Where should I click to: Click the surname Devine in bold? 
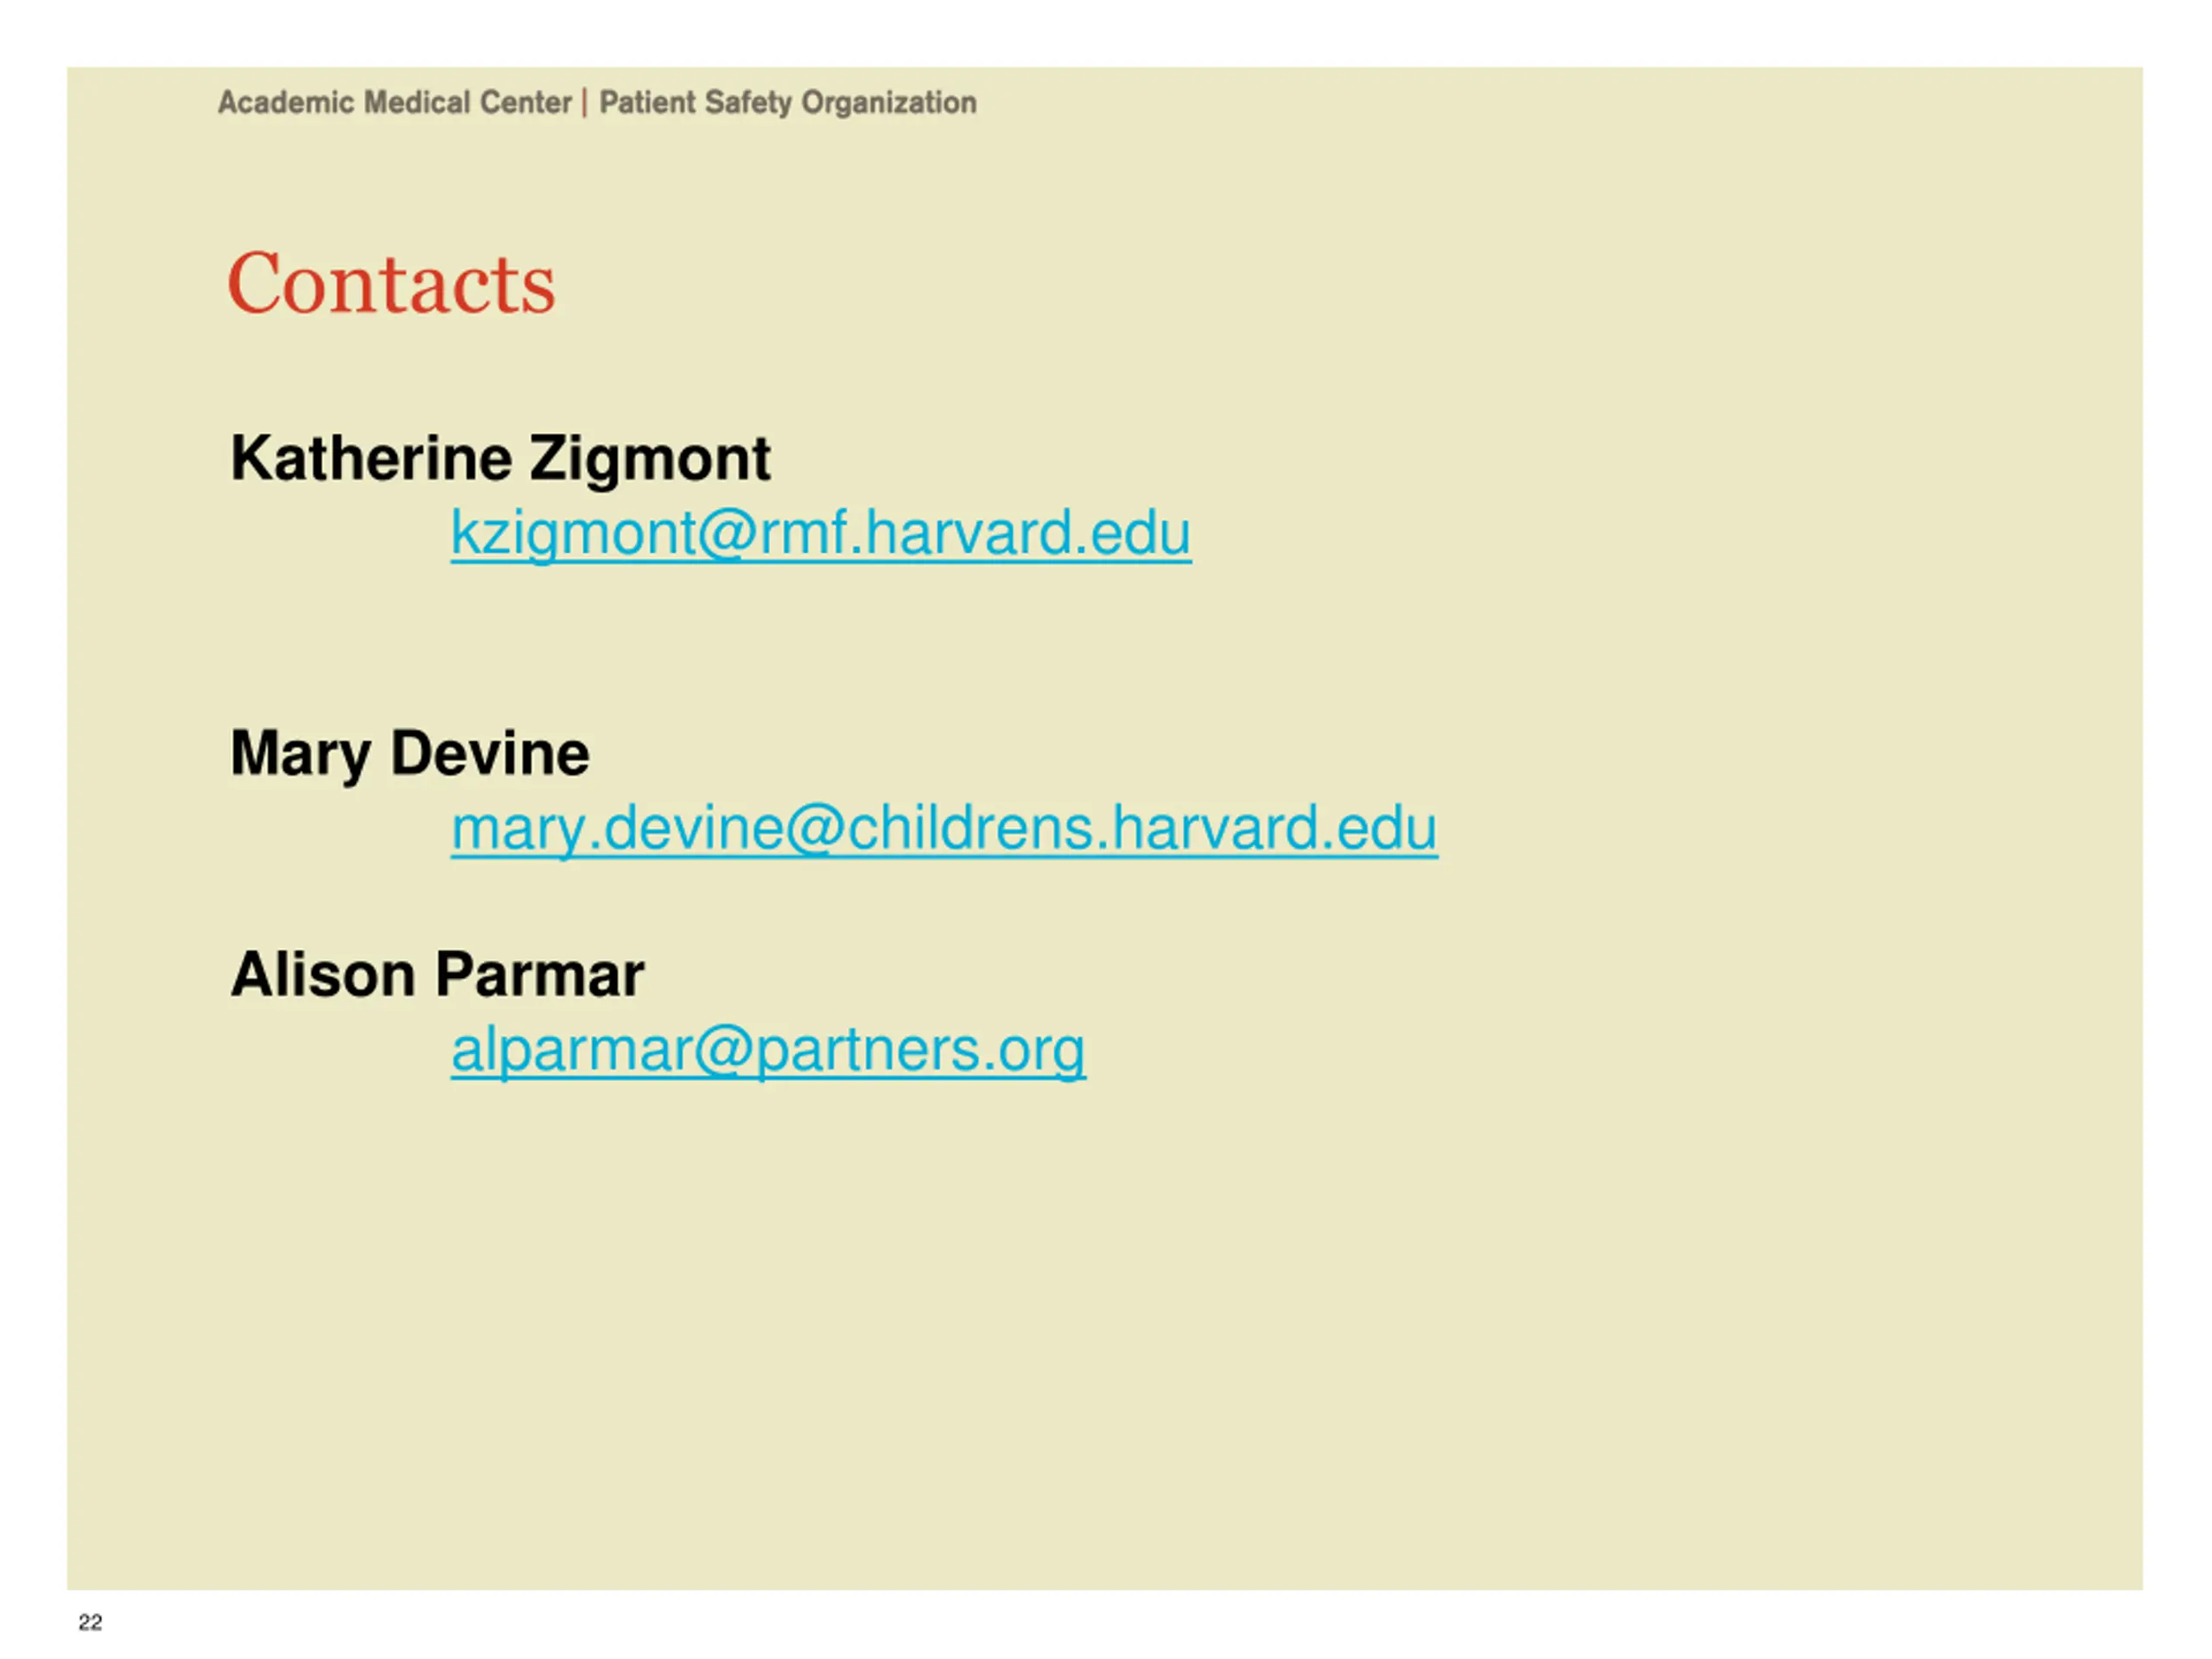click(x=490, y=753)
